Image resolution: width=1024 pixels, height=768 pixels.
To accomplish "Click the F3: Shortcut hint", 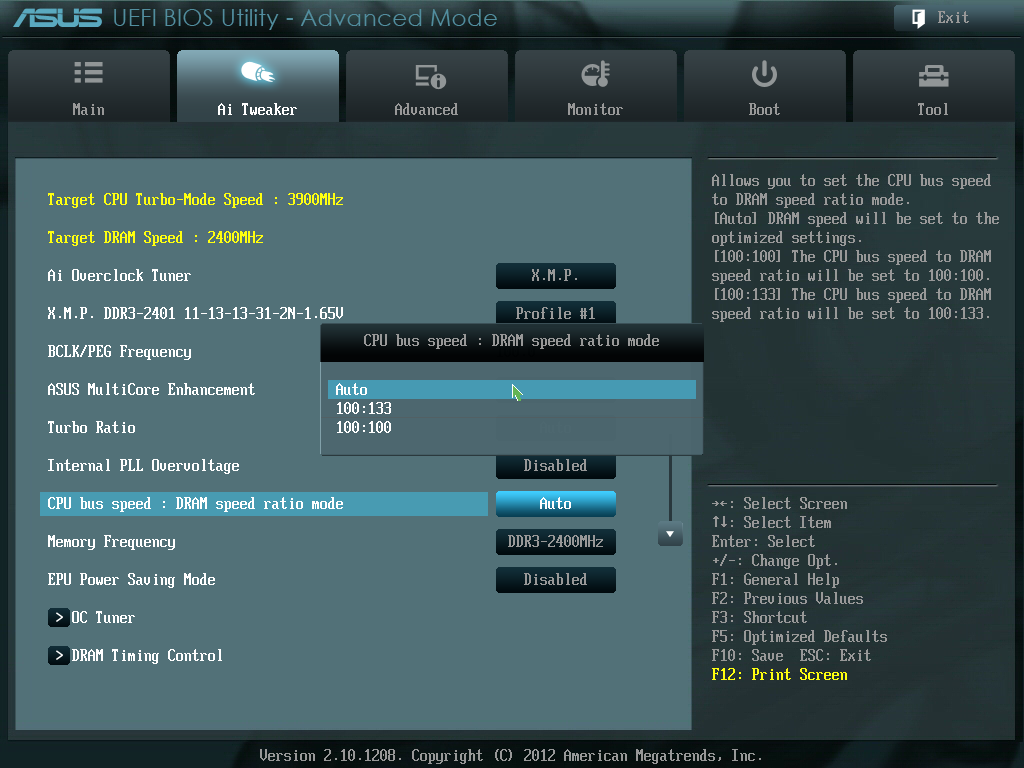I will pyautogui.click(x=759, y=618).
